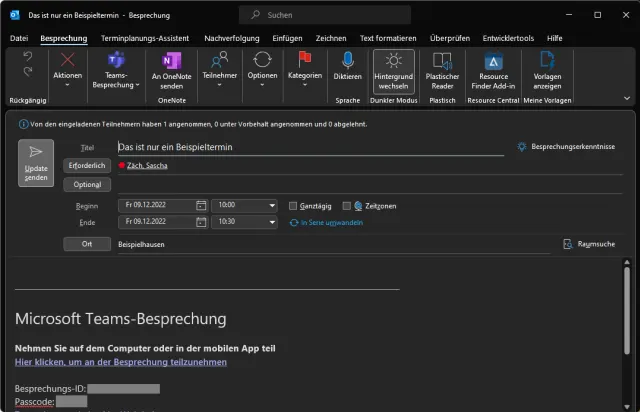Click the Teams meeting join link
Image resolution: width=640 pixels, height=412 pixels.
click(x=120, y=362)
